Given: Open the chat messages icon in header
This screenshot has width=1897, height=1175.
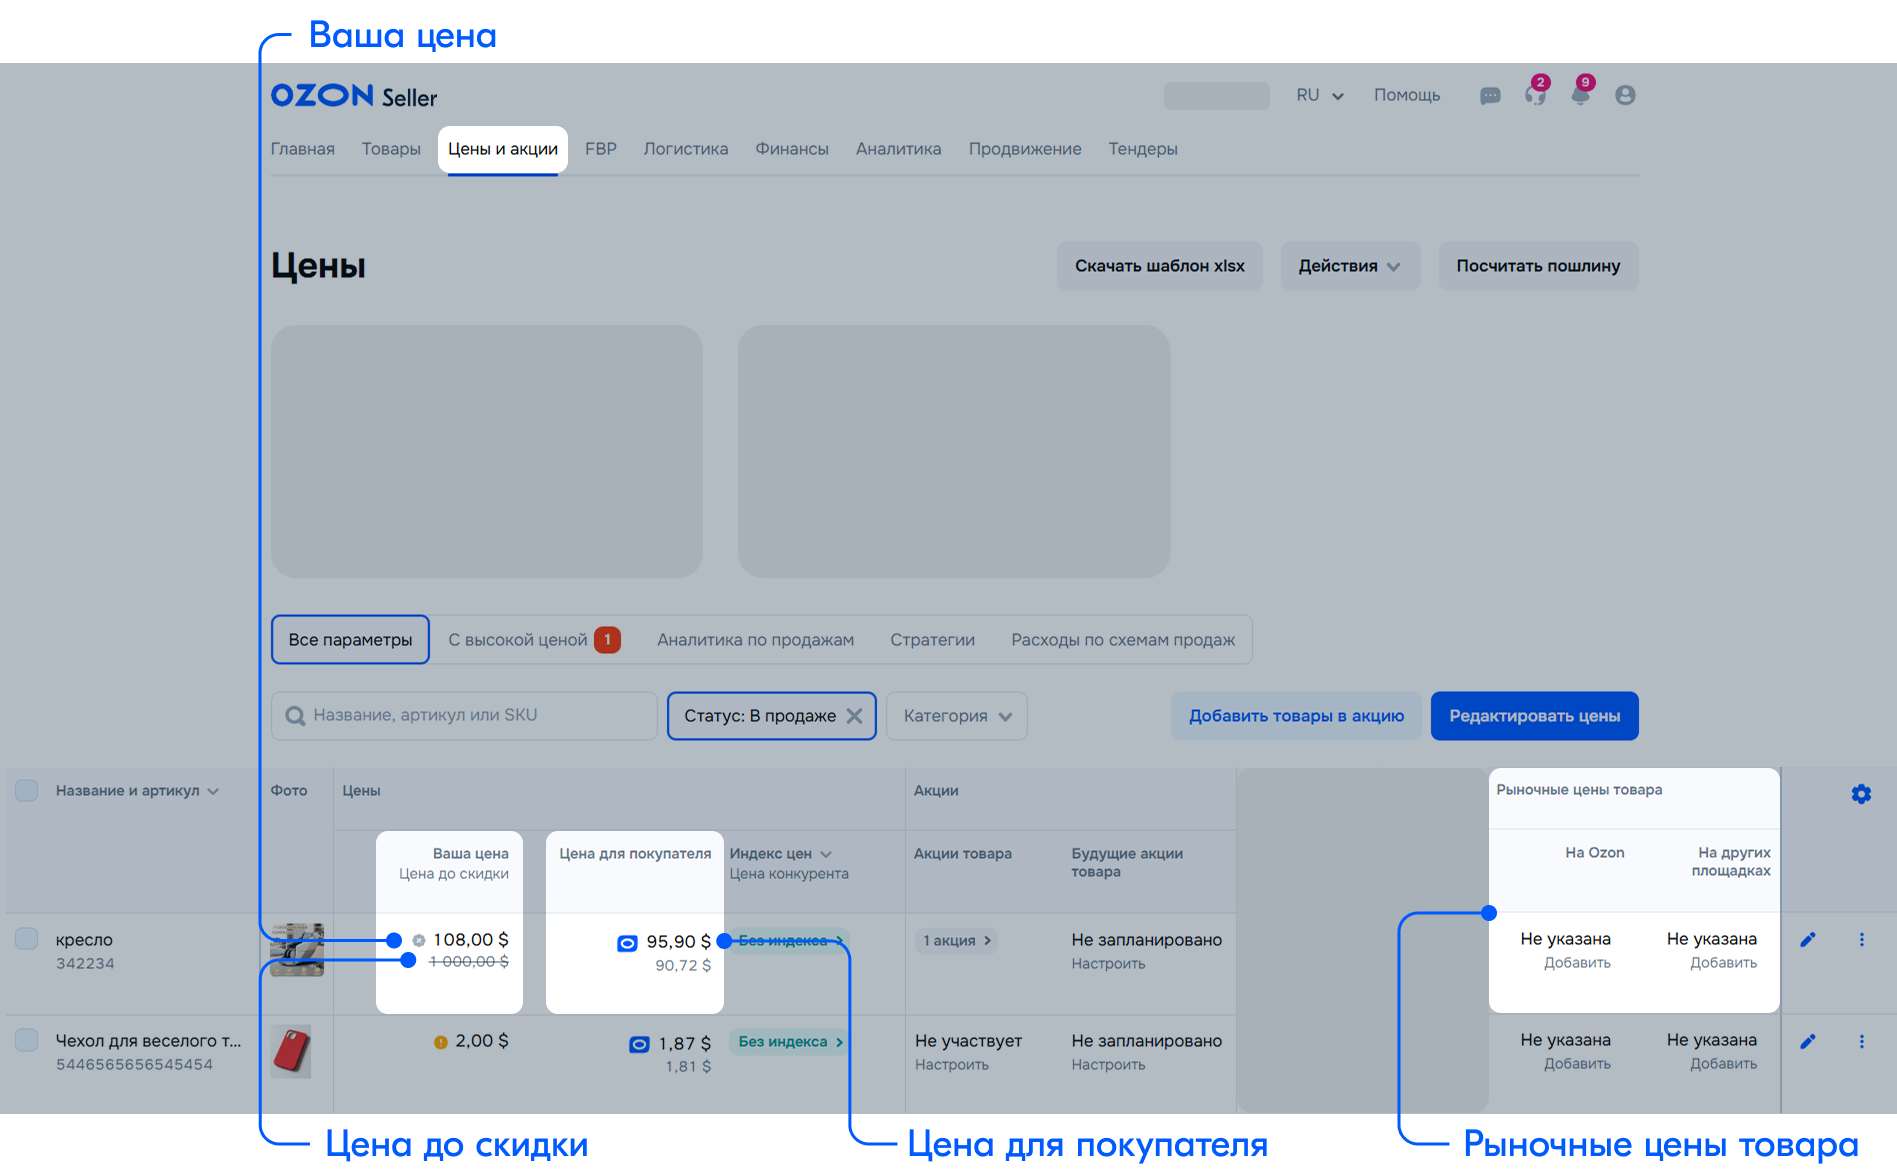Looking at the screenshot, I should pos(1490,96).
